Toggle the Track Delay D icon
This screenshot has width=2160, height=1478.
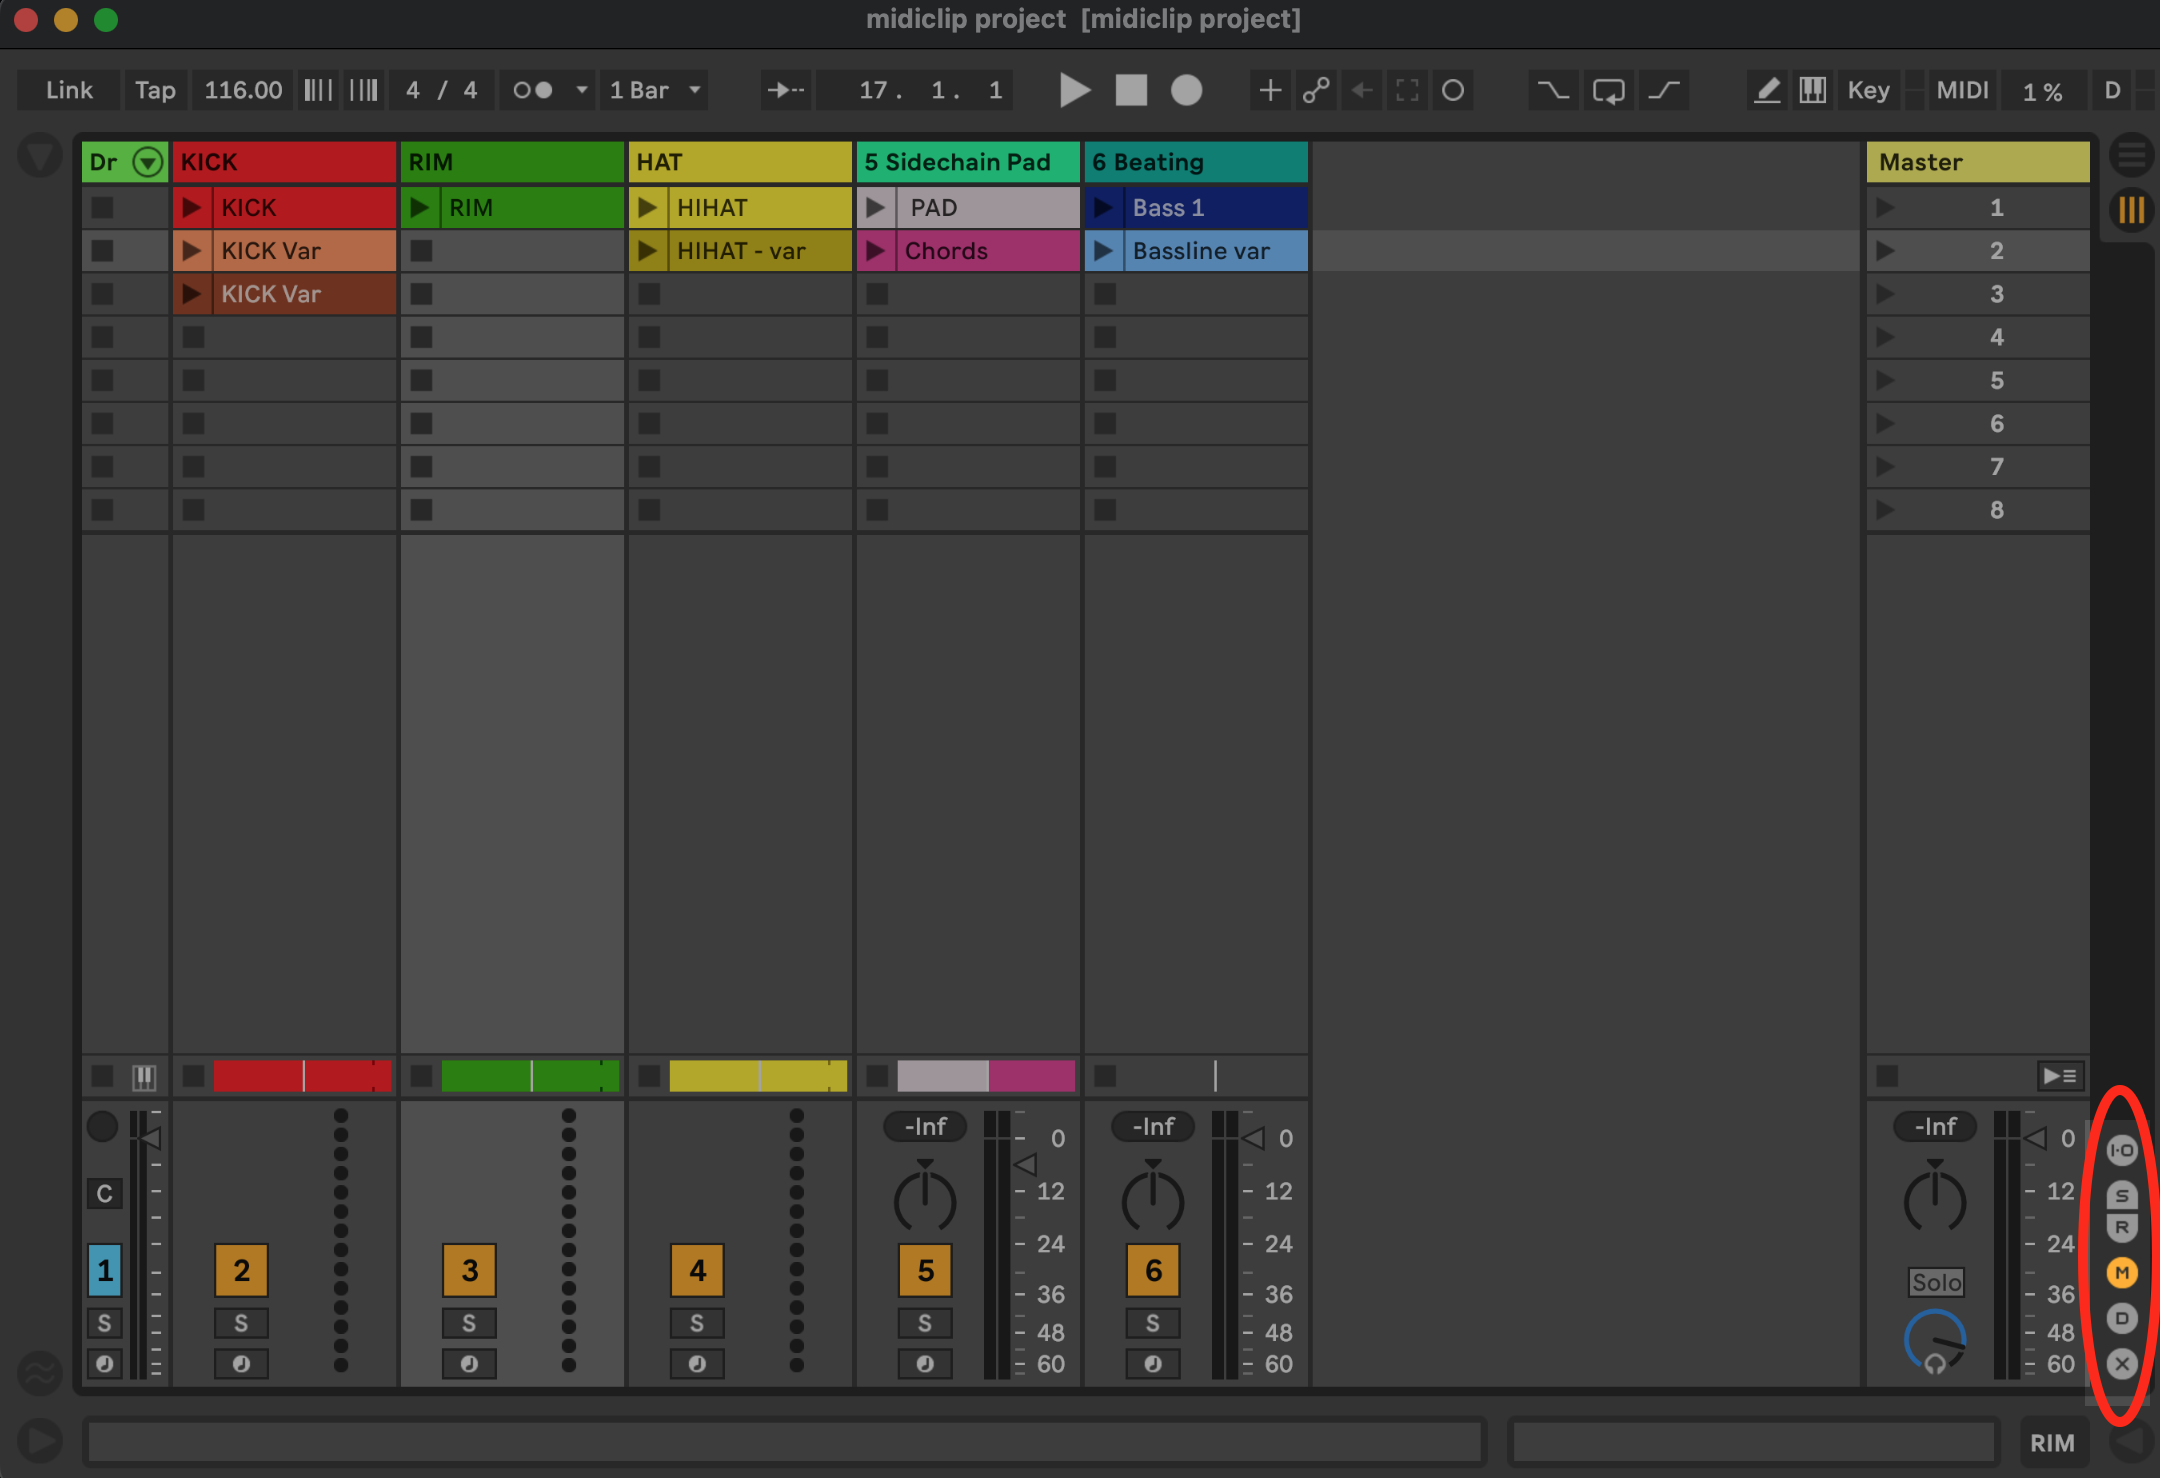tap(2122, 1318)
